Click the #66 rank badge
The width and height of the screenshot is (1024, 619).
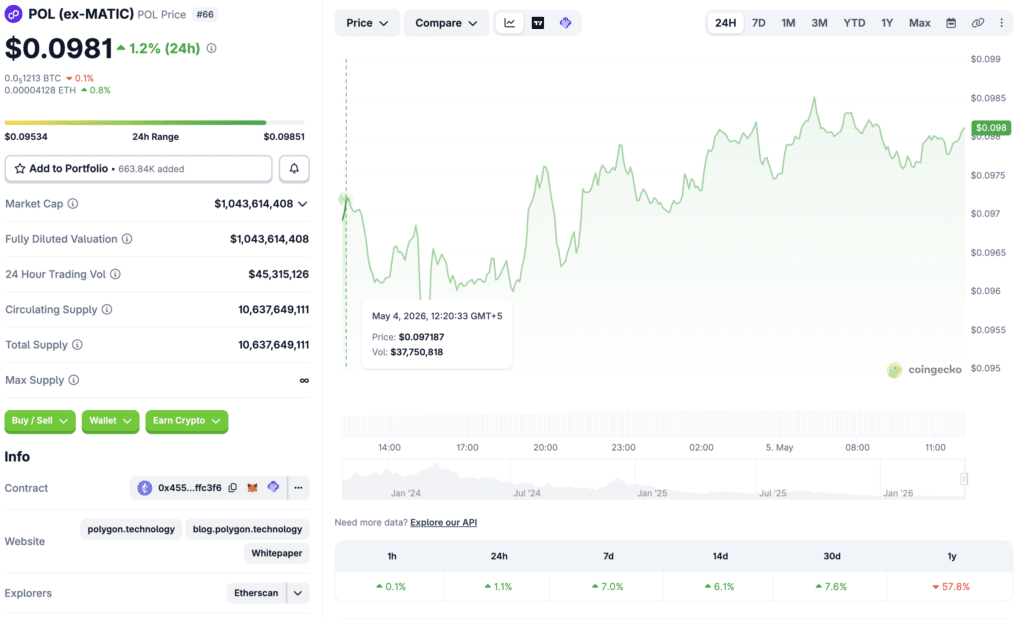205,14
